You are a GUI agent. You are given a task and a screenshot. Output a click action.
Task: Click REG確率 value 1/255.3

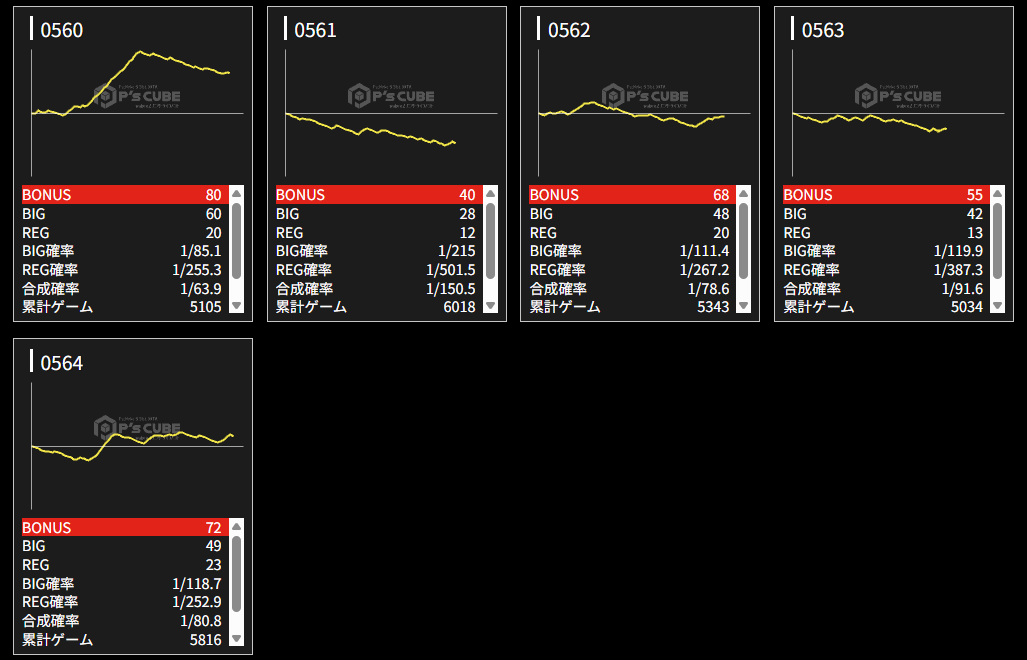(197, 270)
